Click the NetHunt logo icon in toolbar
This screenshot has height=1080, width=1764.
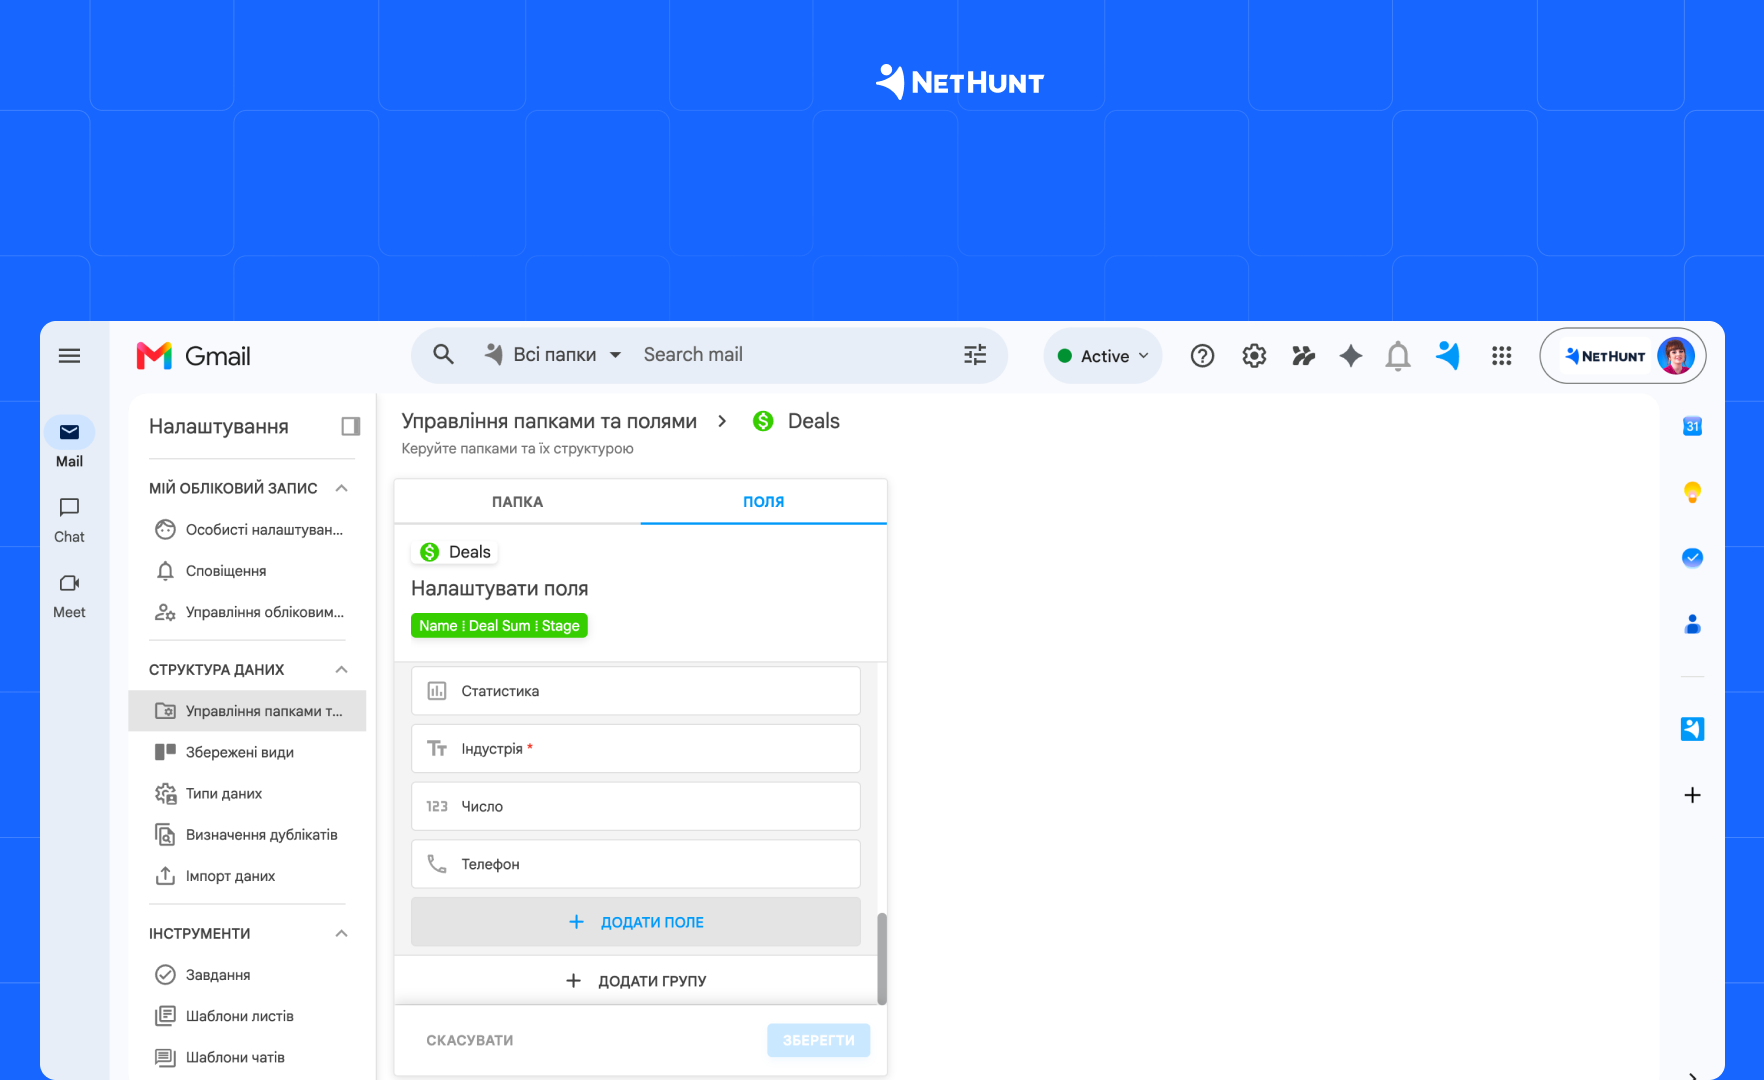click(x=1448, y=355)
